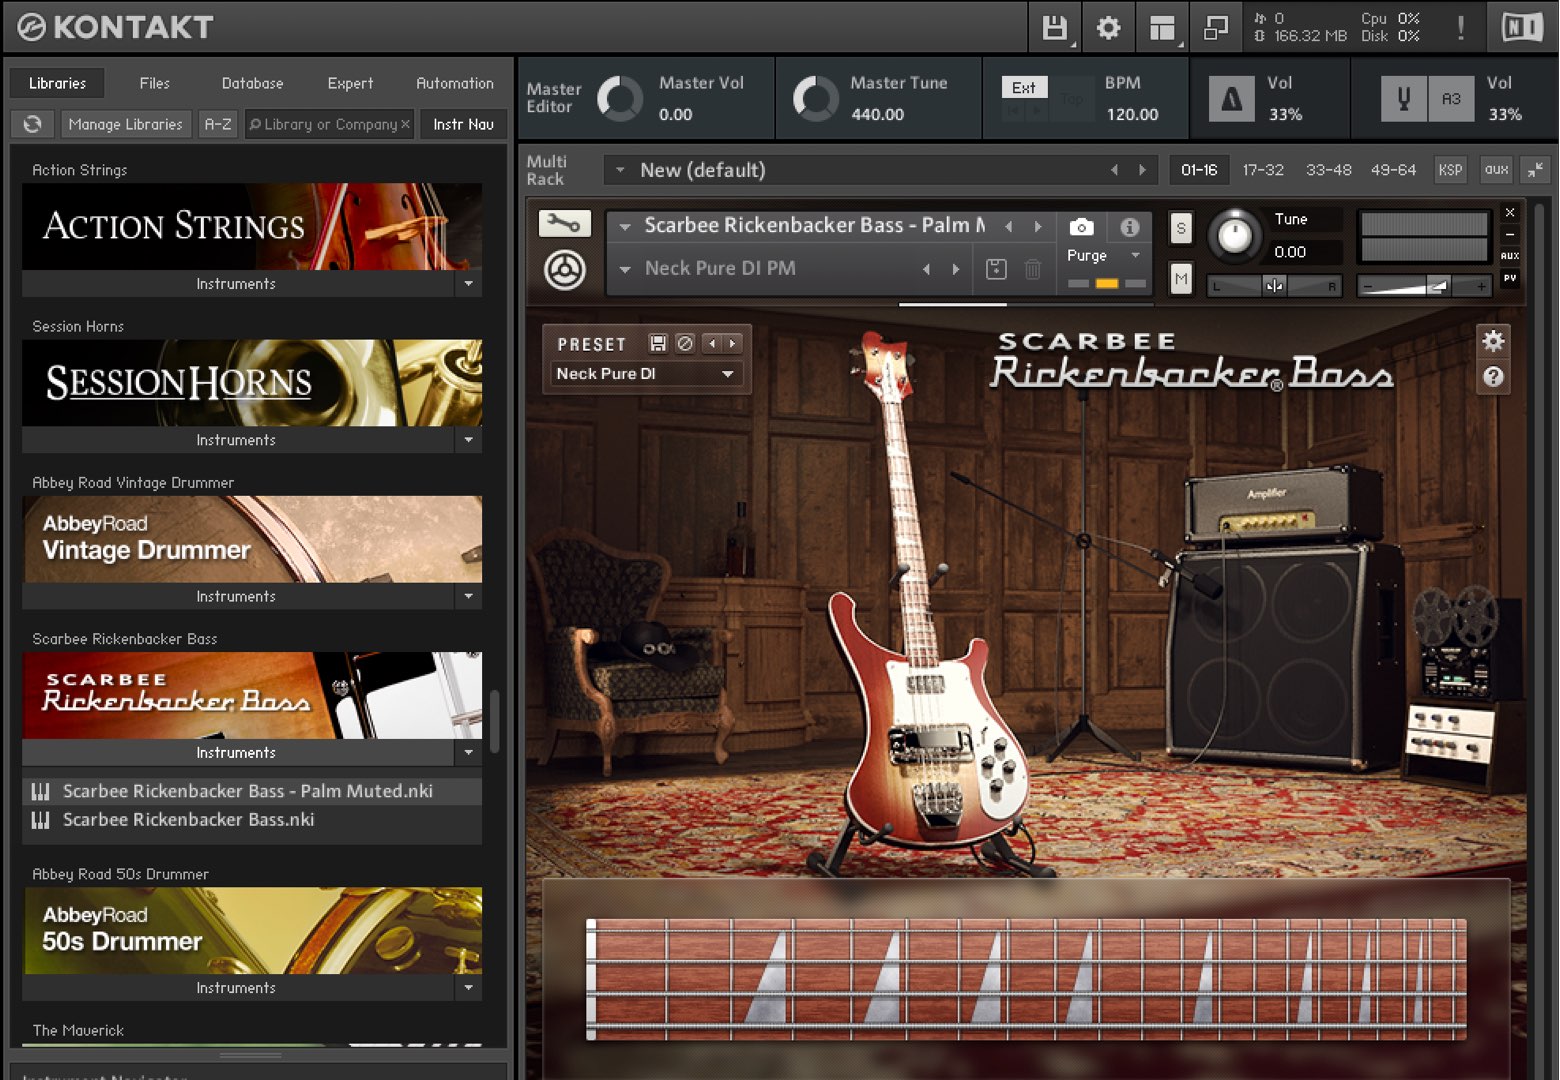This screenshot has height=1080, width=1560.
Task: Toggle the AUX button on instrument header
Action: pyautogui.click(x=1510, y=256)
